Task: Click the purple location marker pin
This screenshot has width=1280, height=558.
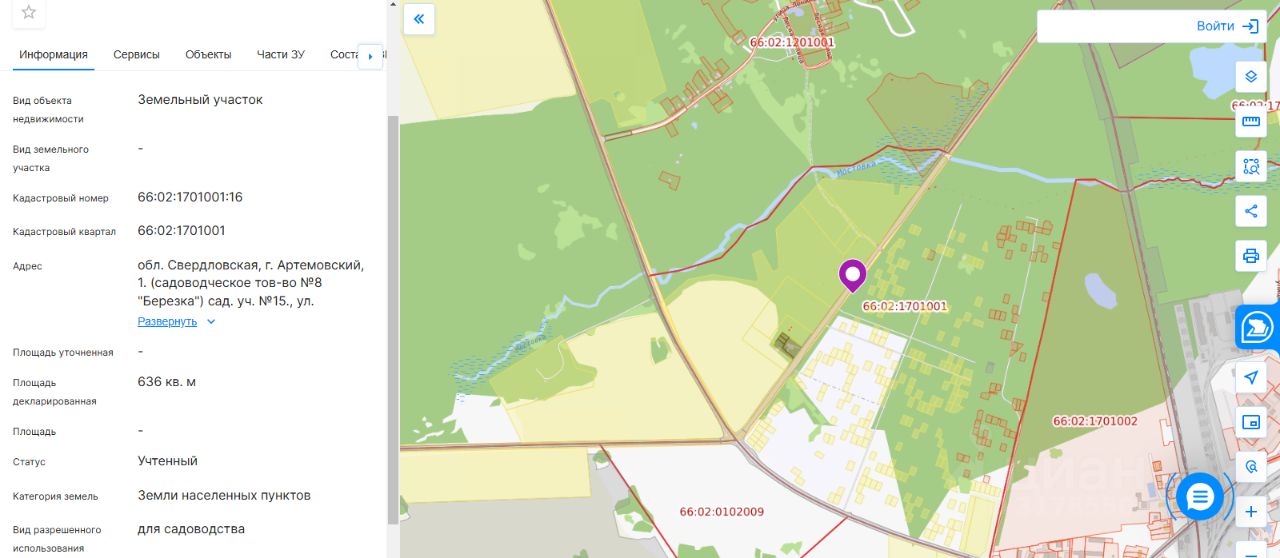Action: point(852,275)
